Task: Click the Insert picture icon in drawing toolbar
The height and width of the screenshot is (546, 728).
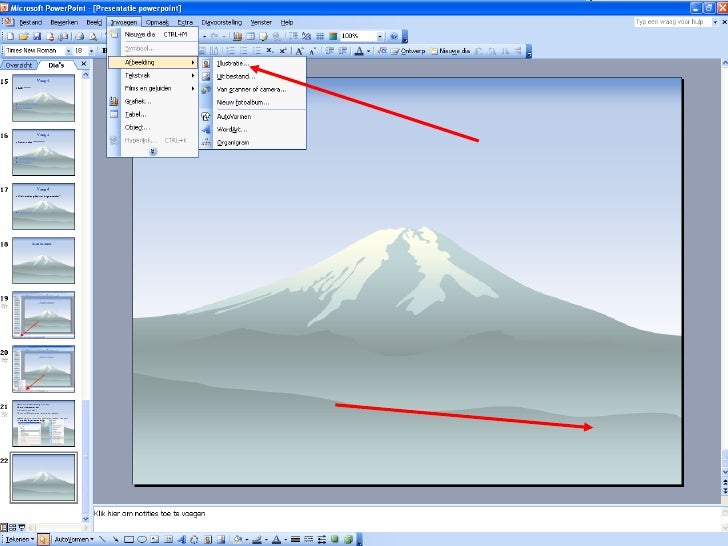Action: [221, 539]
